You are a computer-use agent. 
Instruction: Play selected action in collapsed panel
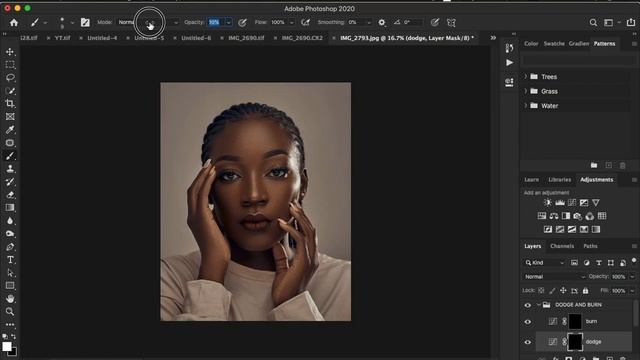pos(509,63)
